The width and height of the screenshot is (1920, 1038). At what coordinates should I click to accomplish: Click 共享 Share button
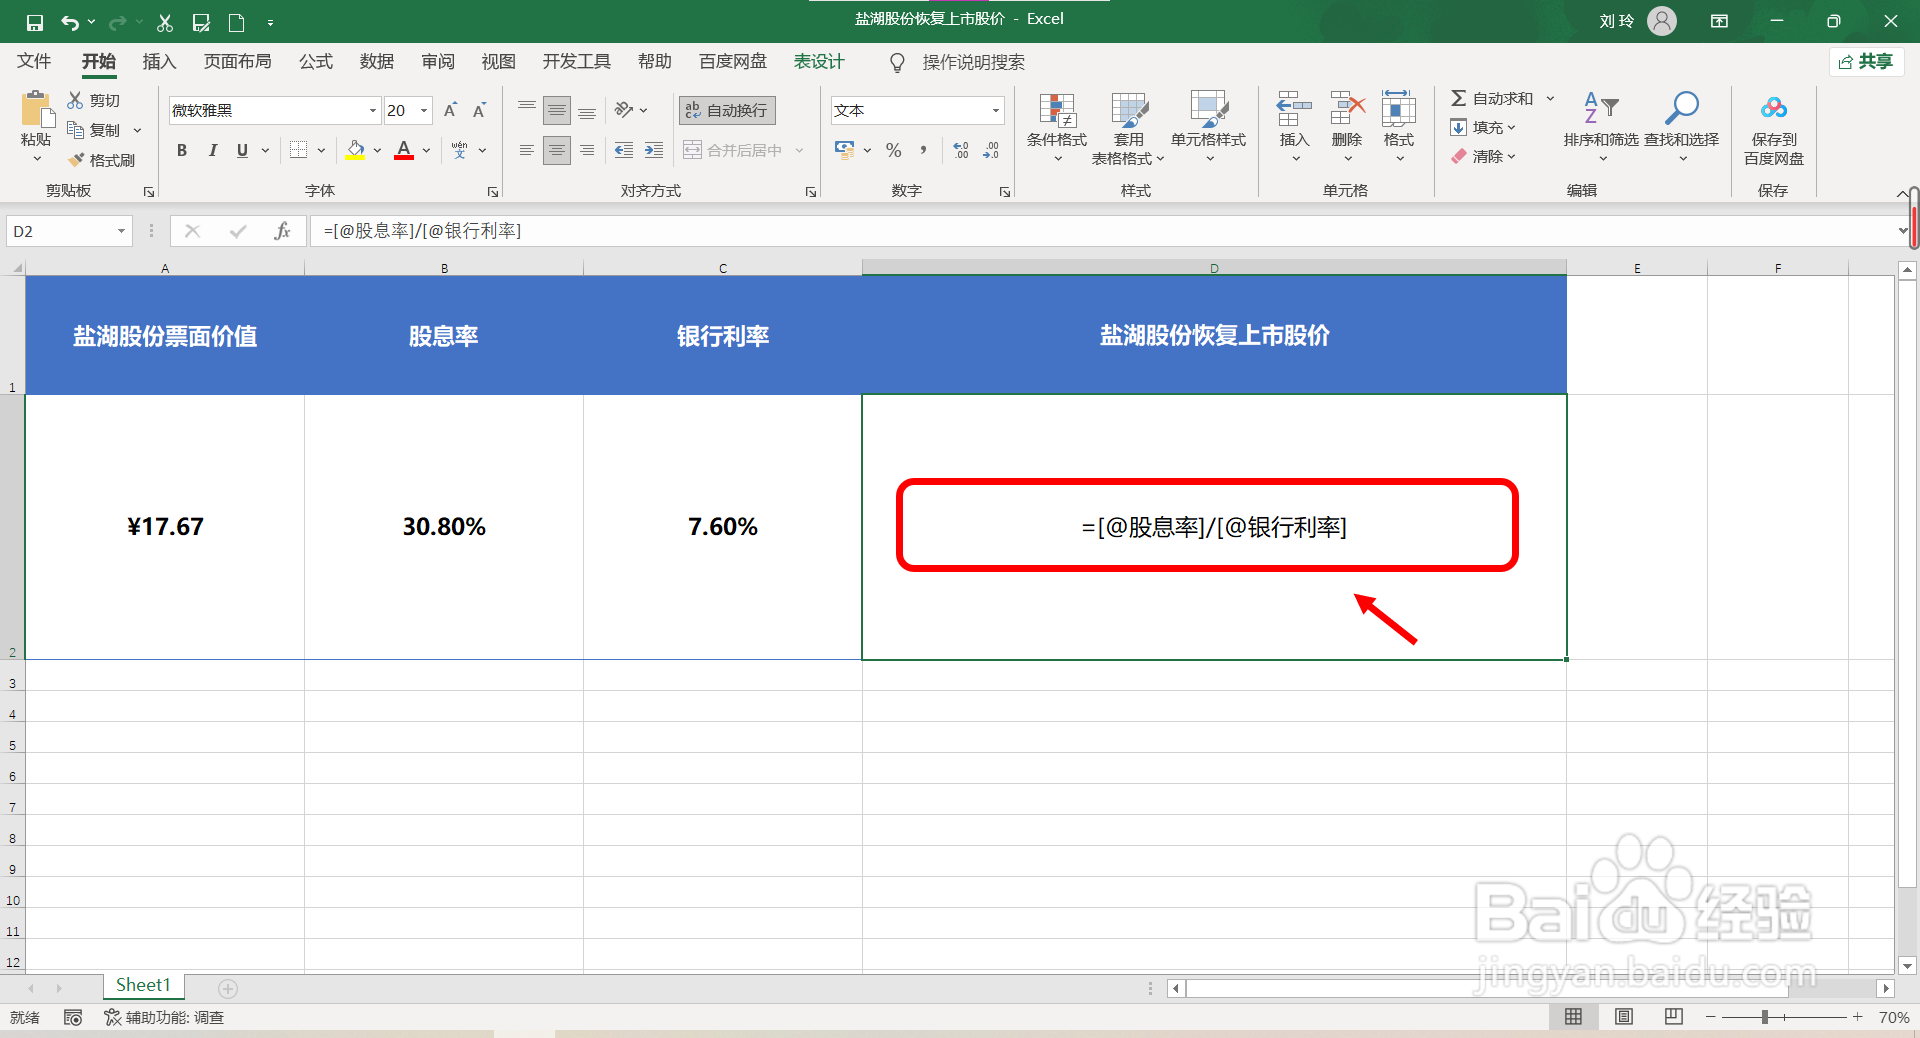[1866, 62]
